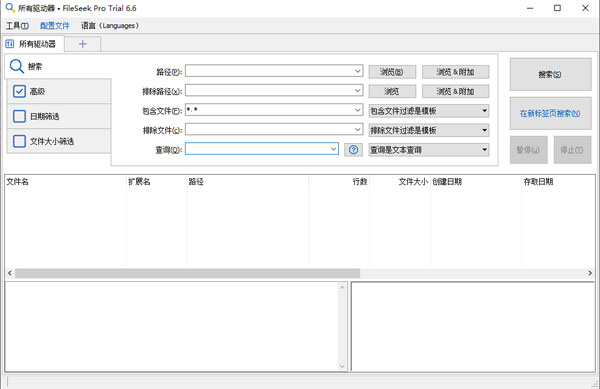600x389 pixels.
Task: Click the 所有驱动器 tab icon
Action: (x=10, y=44)
